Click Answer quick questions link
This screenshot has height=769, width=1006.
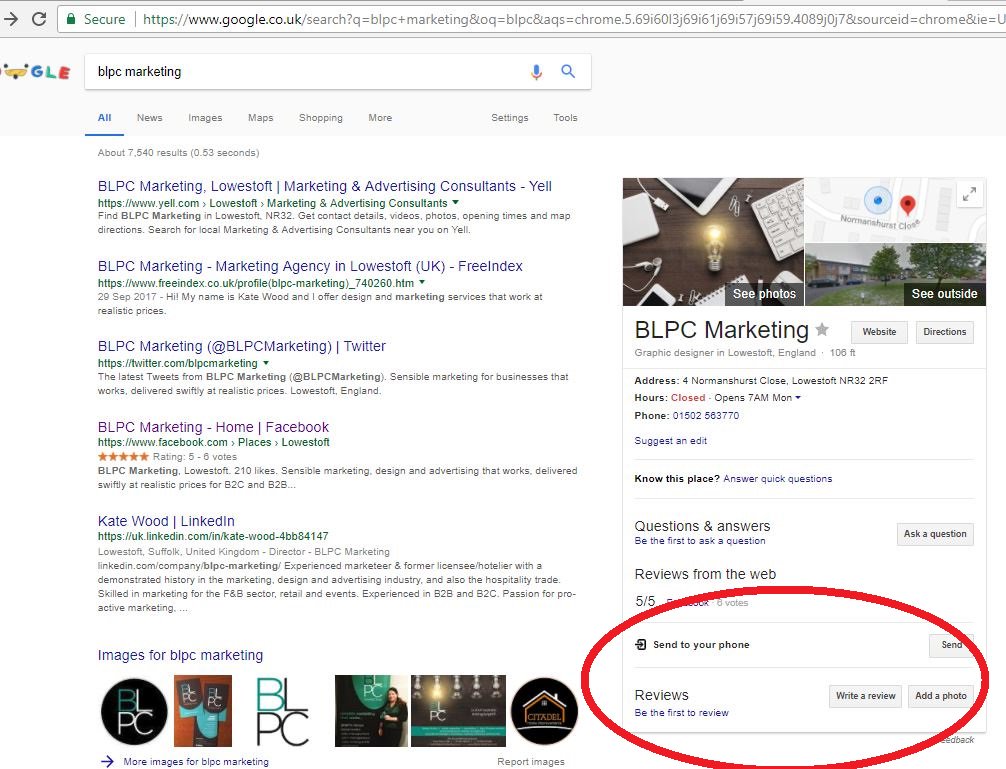(x=778, y=478)
